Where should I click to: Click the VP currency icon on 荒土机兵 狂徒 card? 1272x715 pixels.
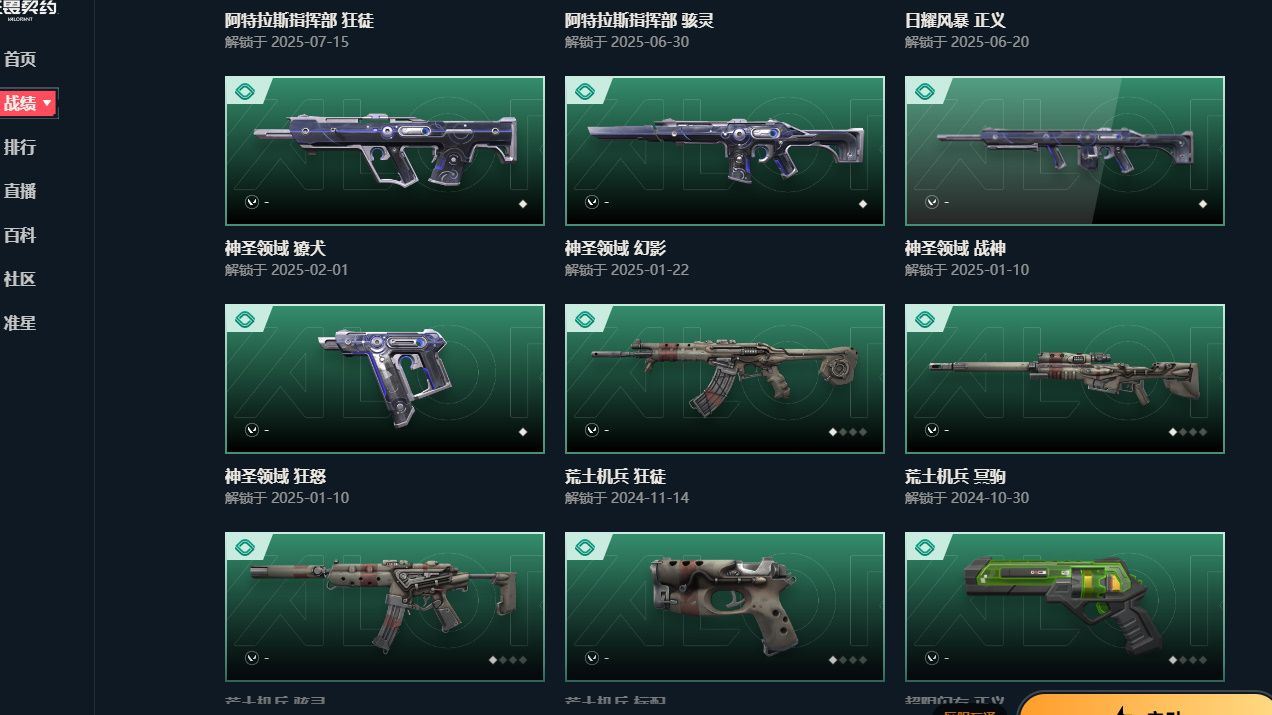click(x=592, y=430)
